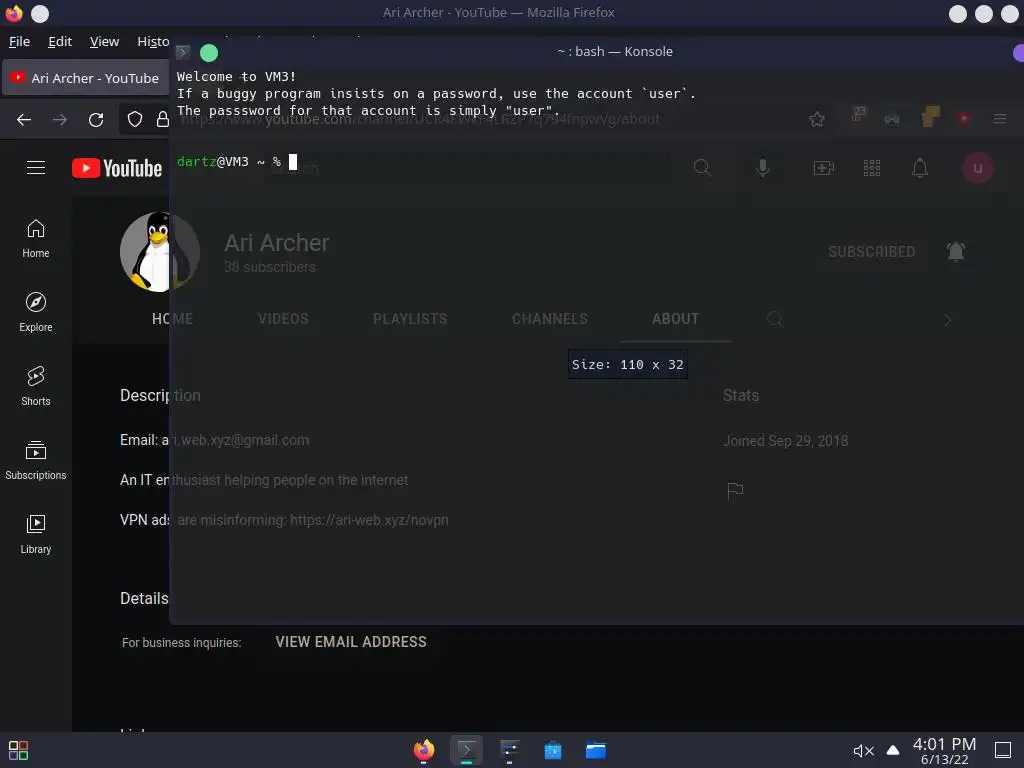
Task: Click Ari Archer penguin channel avatar
Action: coord(160,251)
